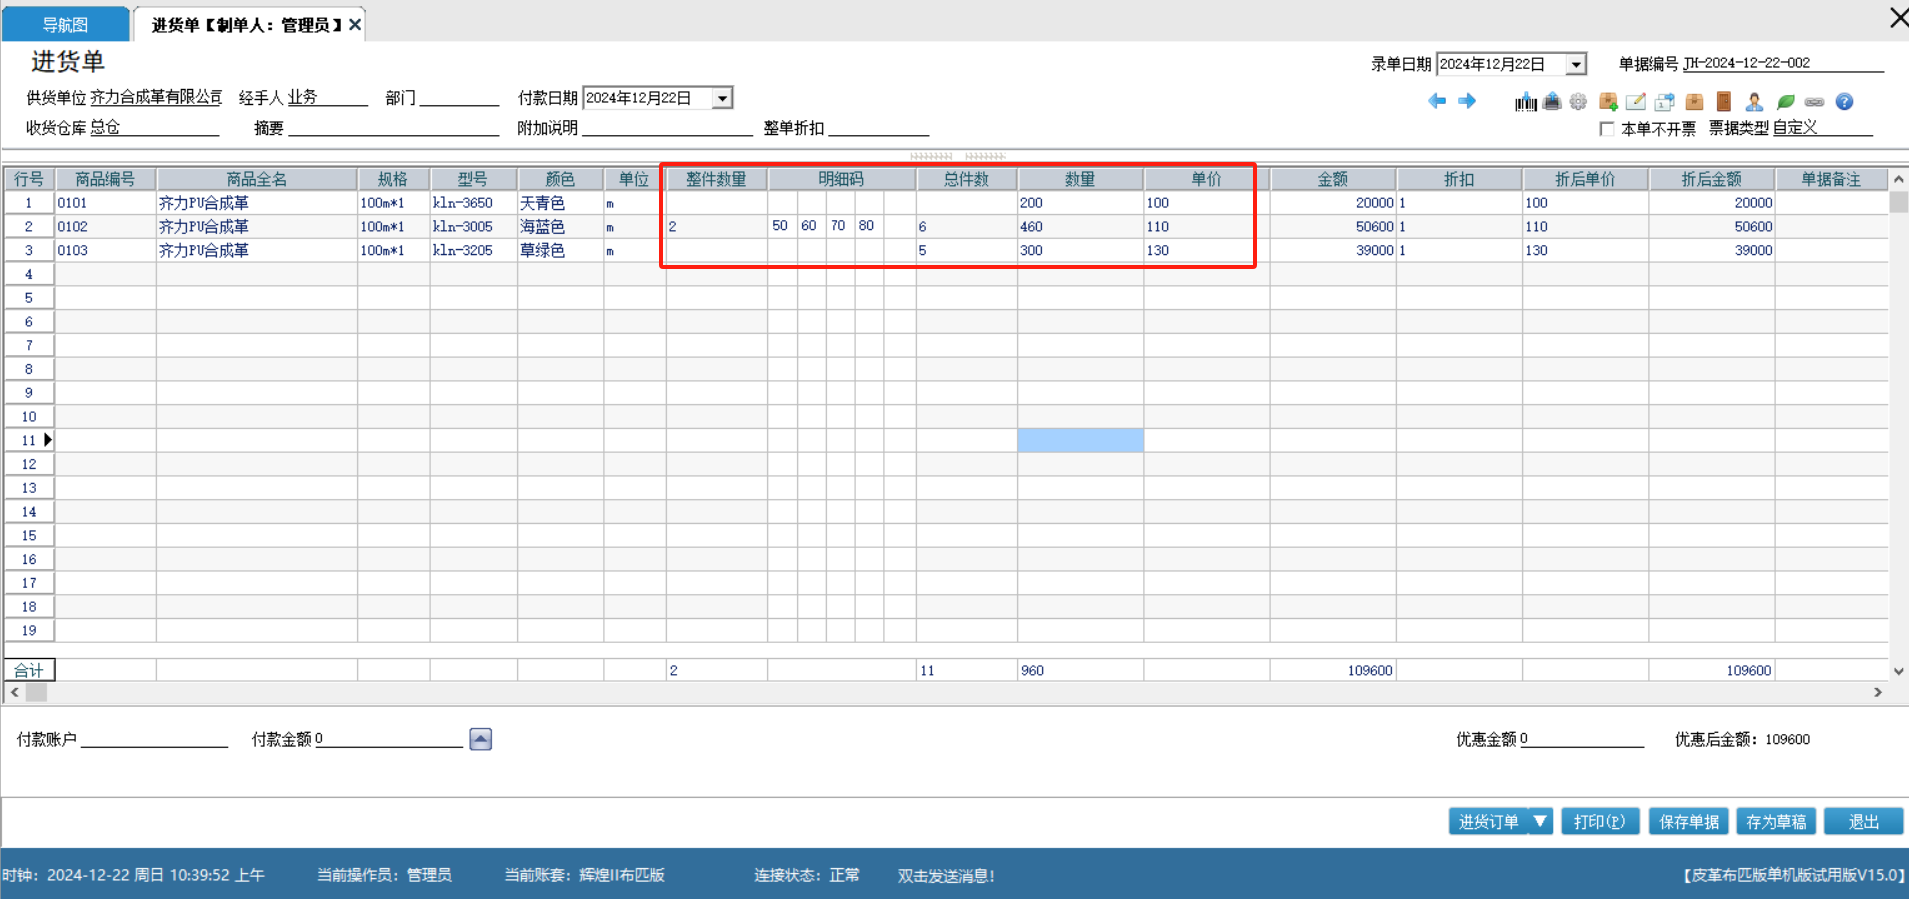Click the 摘要 input field

393,128
